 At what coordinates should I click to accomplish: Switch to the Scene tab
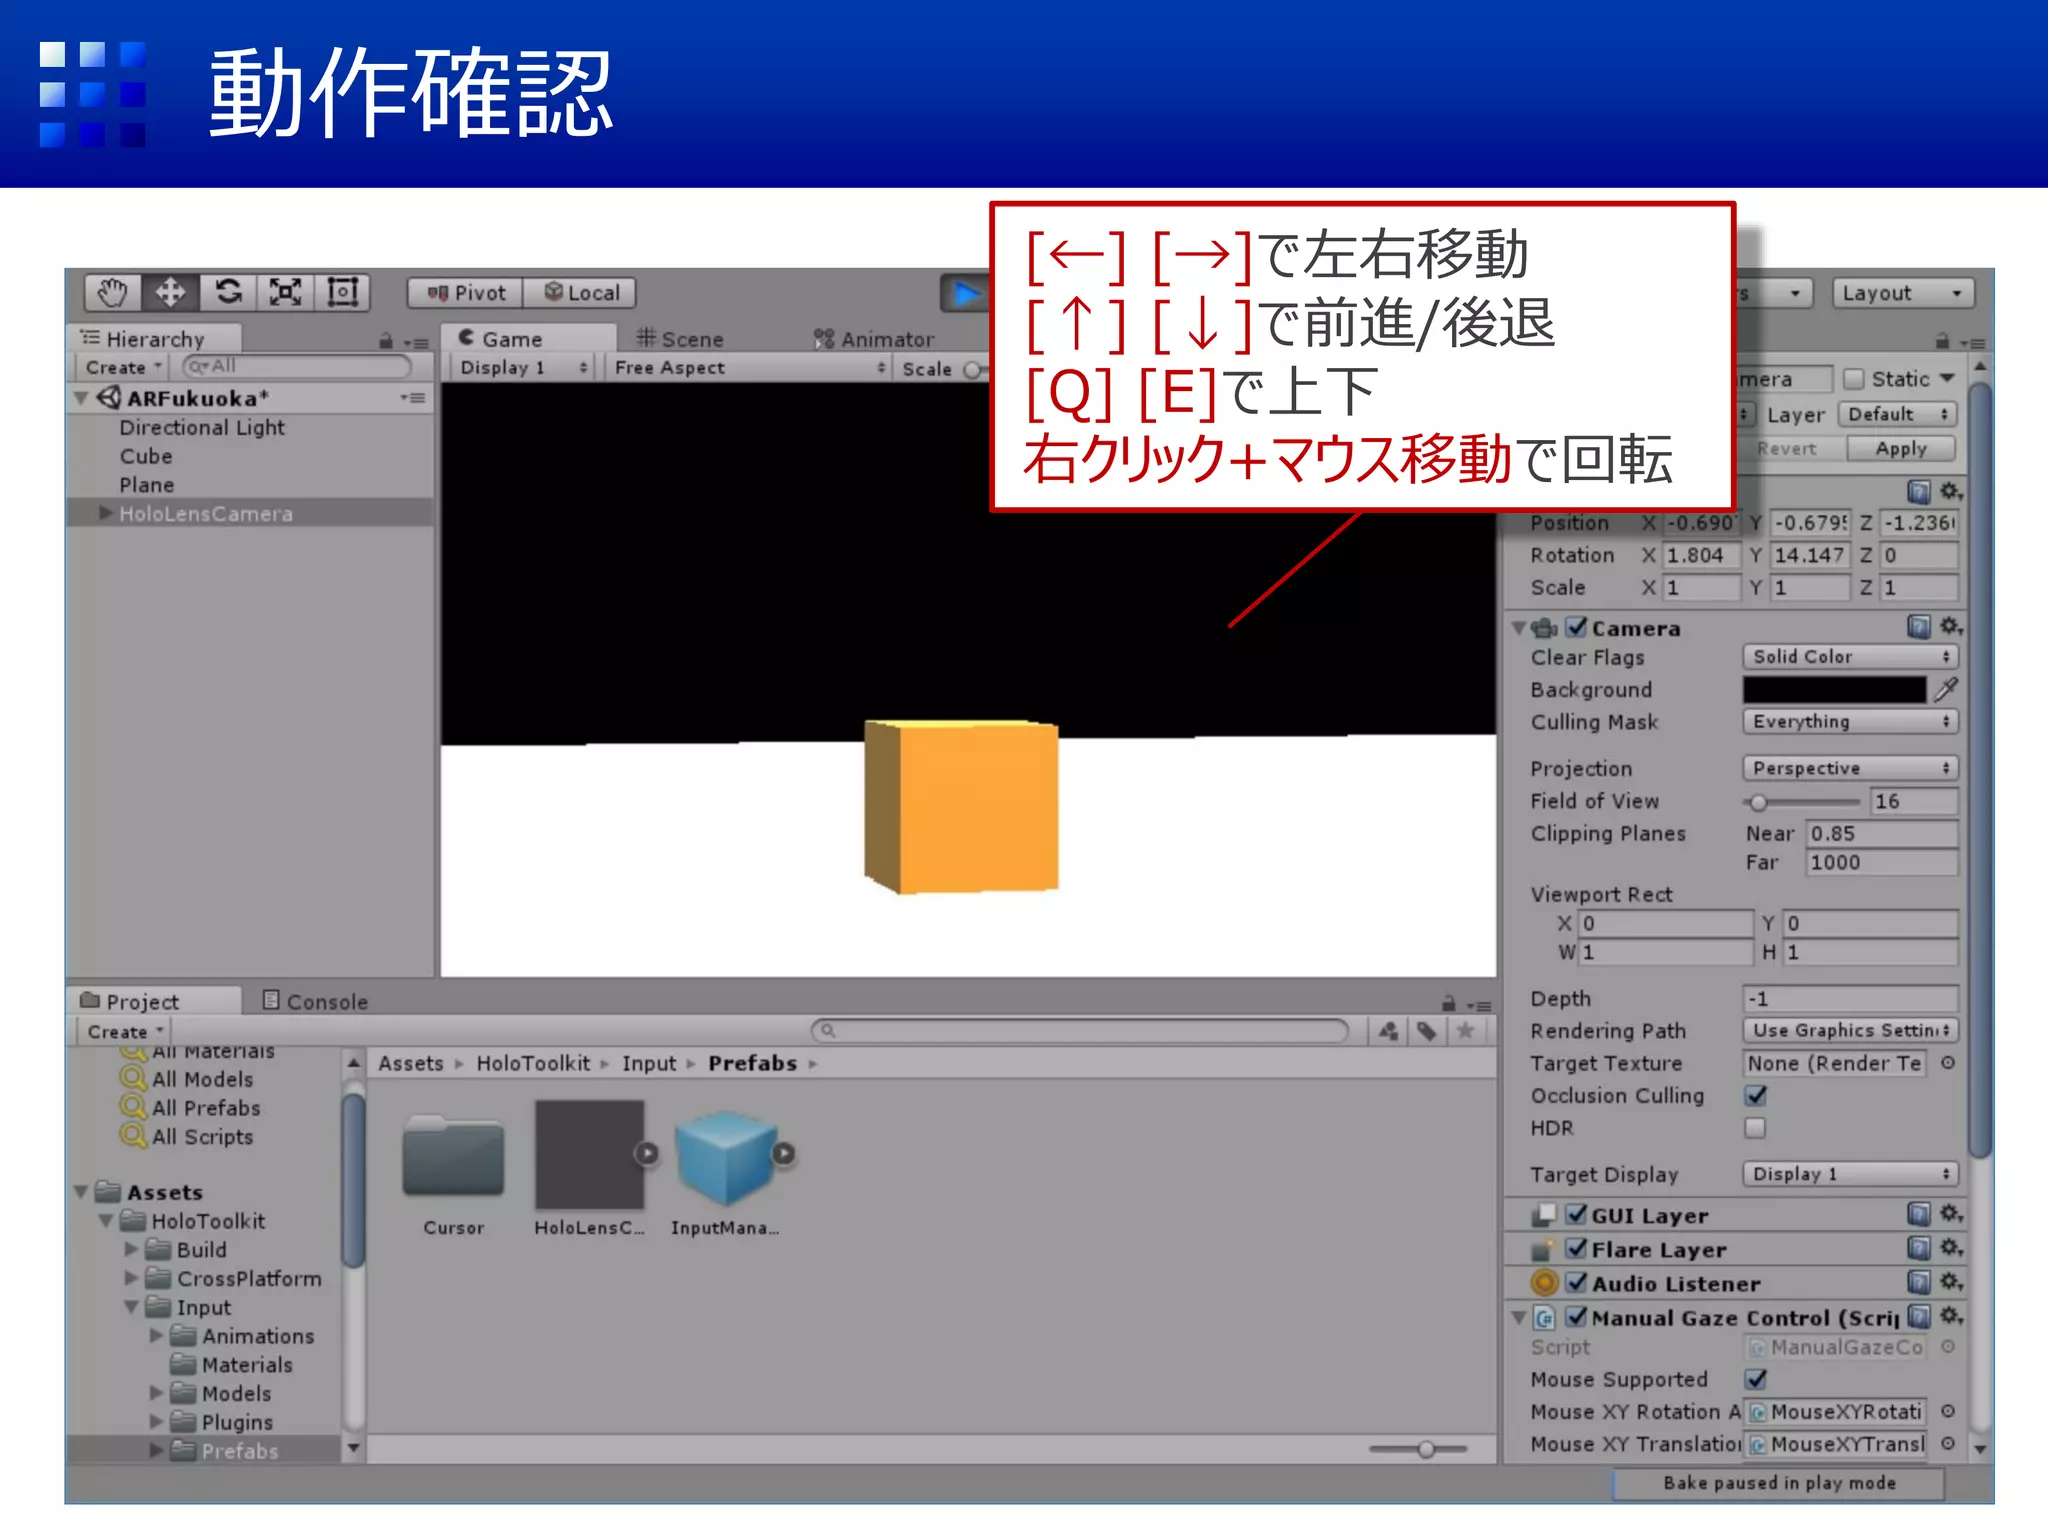pos(680,339)
